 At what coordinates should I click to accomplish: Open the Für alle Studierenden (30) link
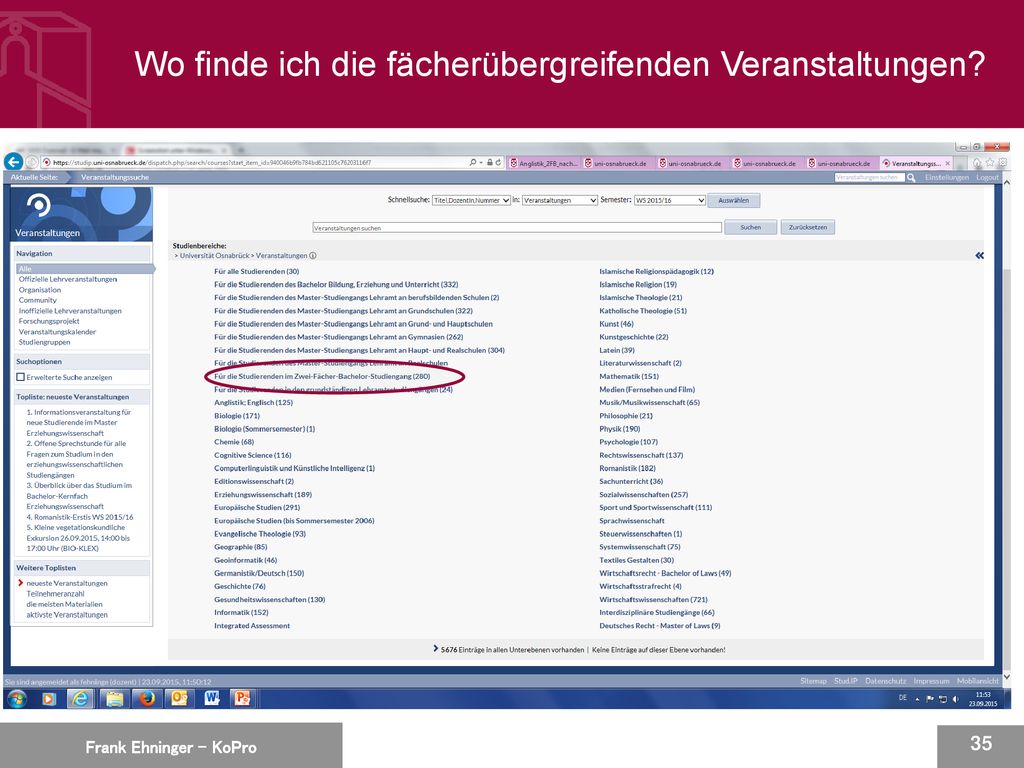coord(257,272)
